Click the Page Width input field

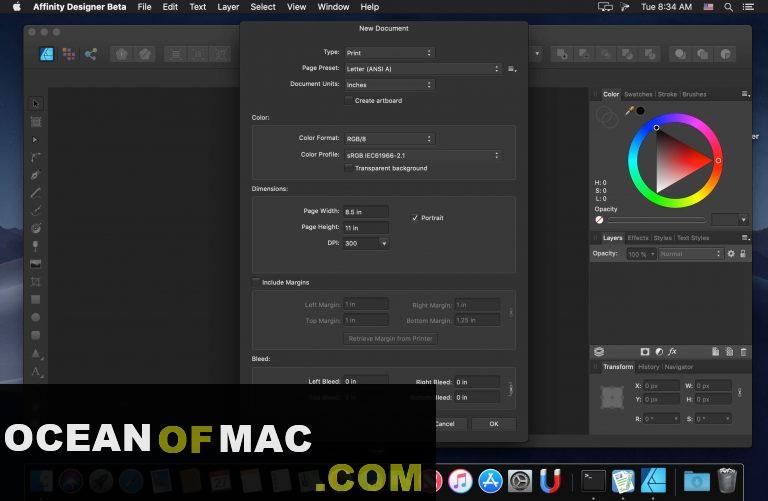(x=366, y=212)
